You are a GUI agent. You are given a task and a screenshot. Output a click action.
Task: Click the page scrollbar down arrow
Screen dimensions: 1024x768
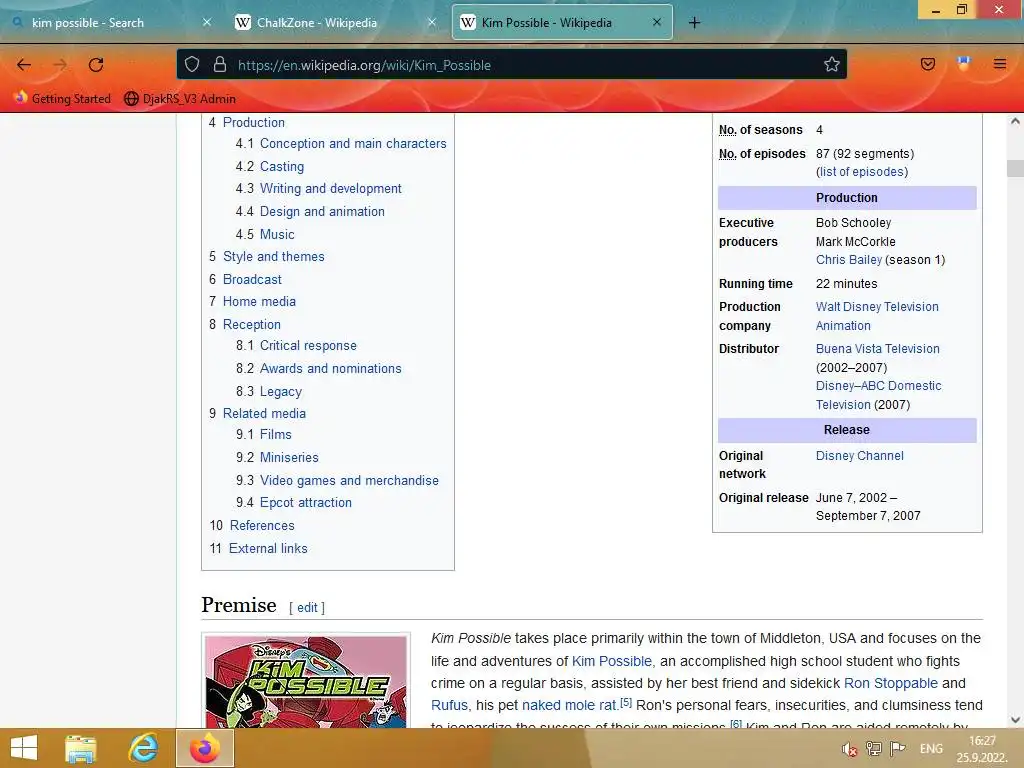coord(1015,720)
